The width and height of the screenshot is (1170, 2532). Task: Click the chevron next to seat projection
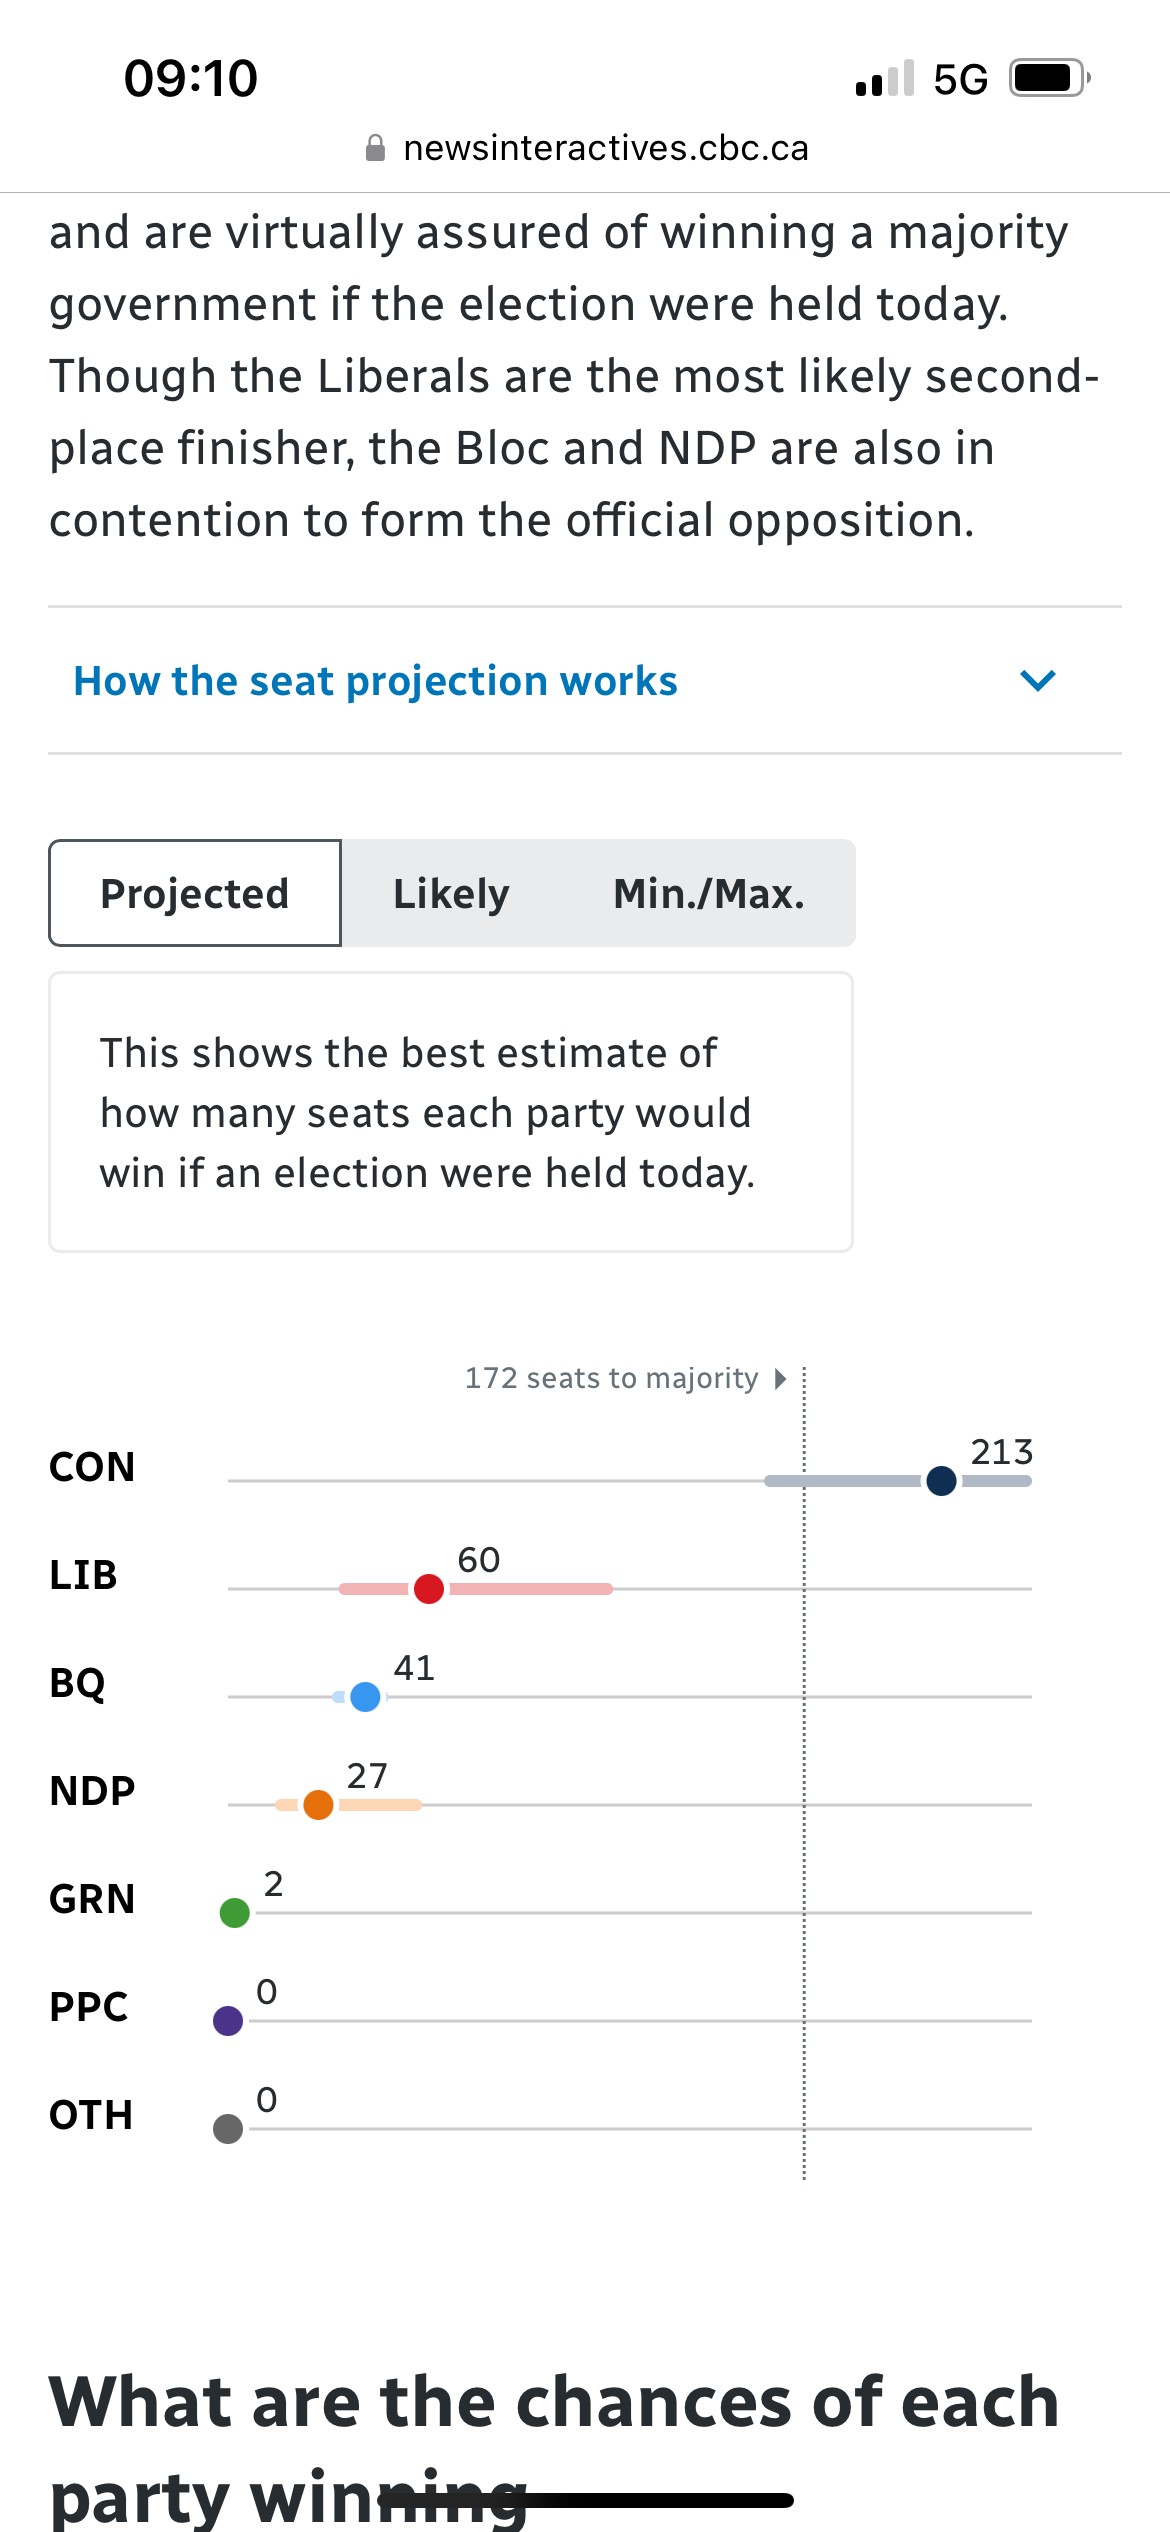(1038, 681)
